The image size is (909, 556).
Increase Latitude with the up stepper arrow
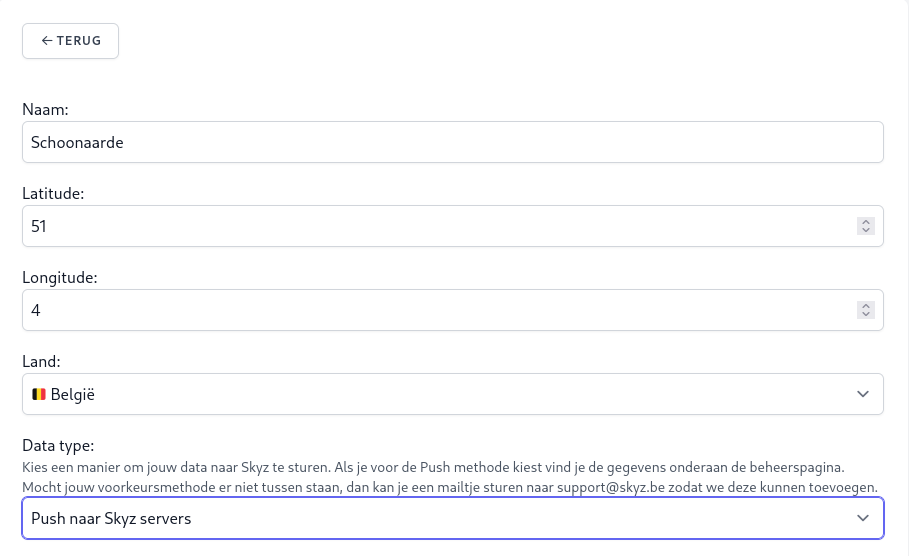click(866, 222)
